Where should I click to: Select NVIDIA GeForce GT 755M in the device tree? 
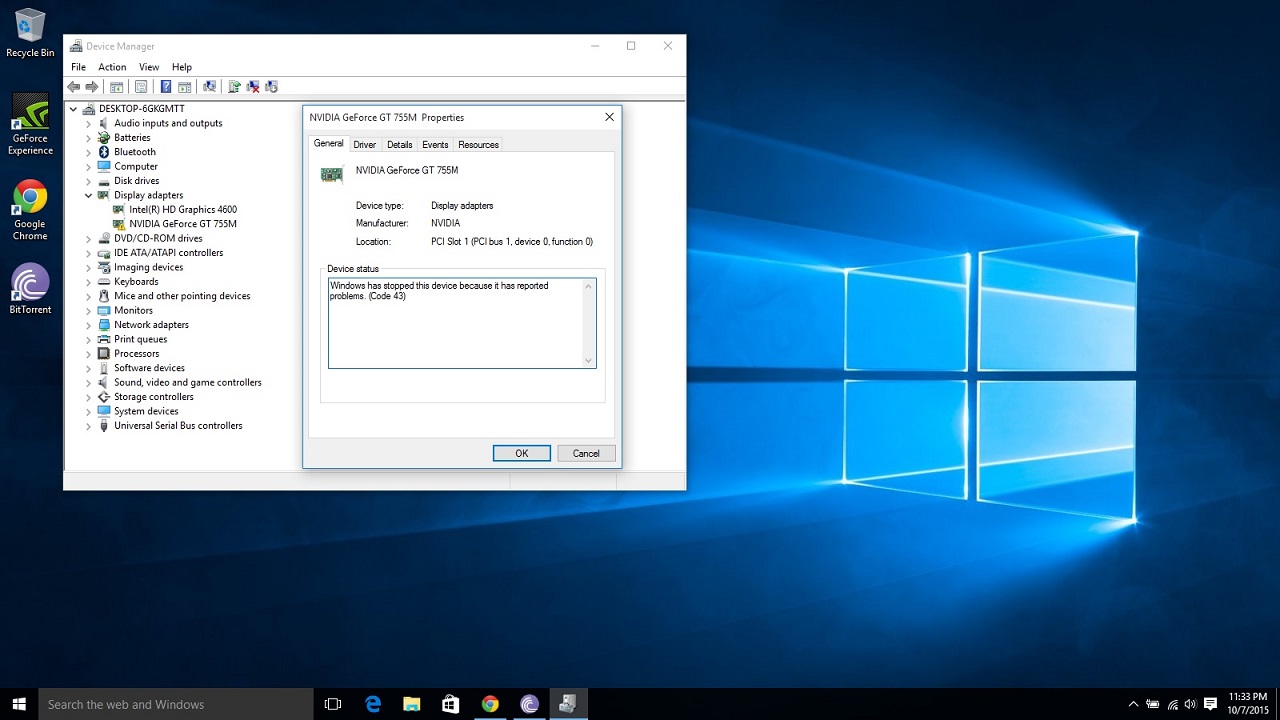tap(183, 224)
